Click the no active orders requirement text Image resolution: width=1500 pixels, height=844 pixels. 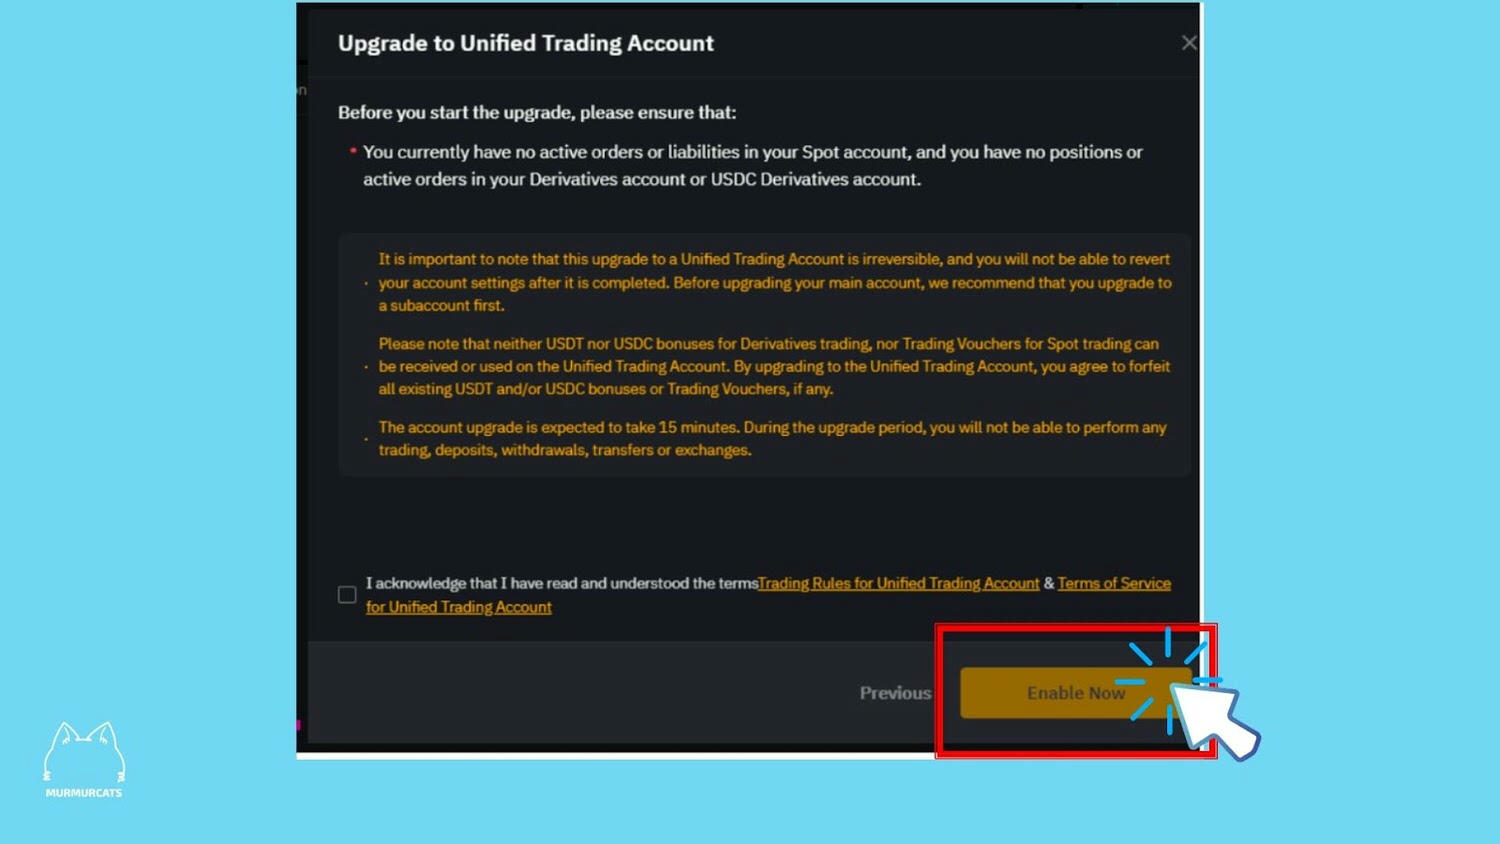(752, 165)
